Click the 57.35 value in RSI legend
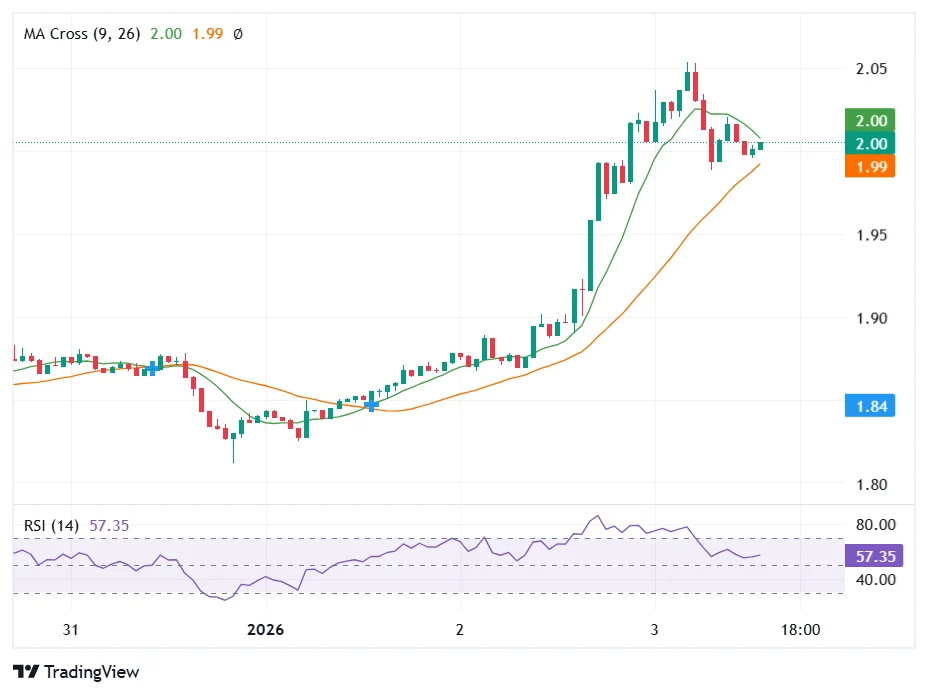928x695 pixels. [109, 525]
